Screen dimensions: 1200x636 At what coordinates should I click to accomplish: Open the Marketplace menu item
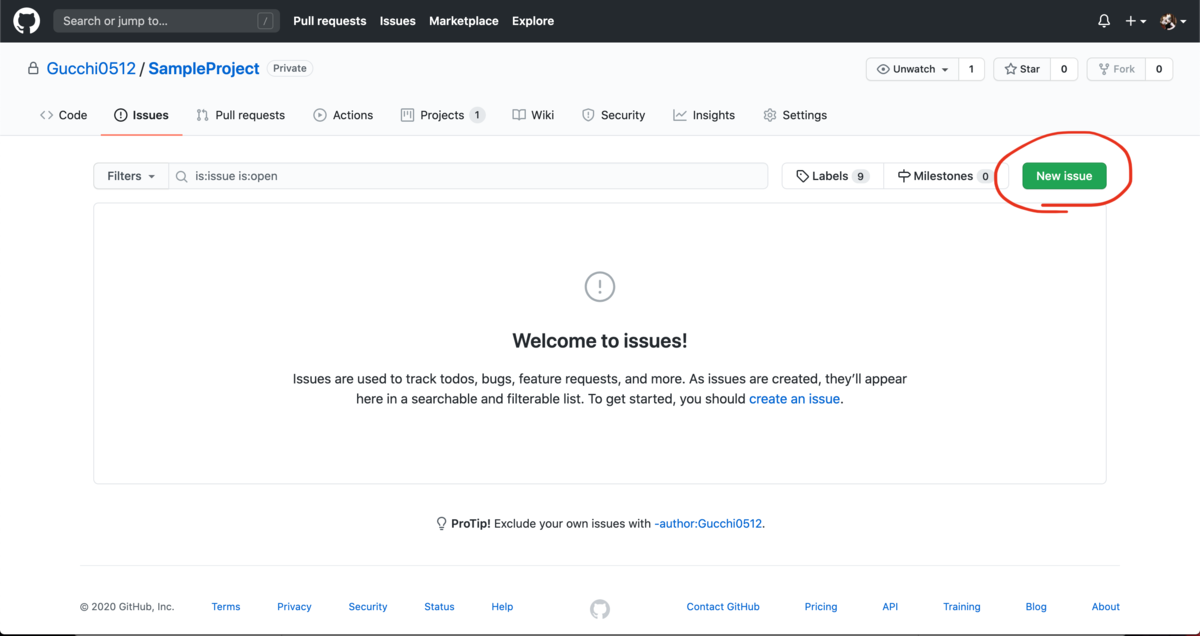click(463, 20)
